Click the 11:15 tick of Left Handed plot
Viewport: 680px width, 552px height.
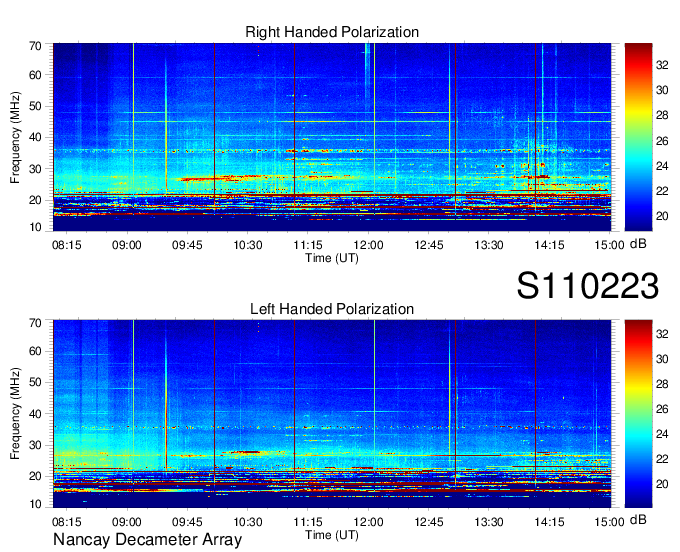[x=308, y=522]
